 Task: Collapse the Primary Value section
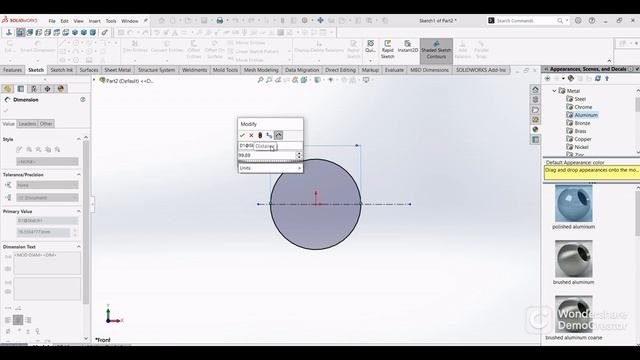tap(78, 211)
